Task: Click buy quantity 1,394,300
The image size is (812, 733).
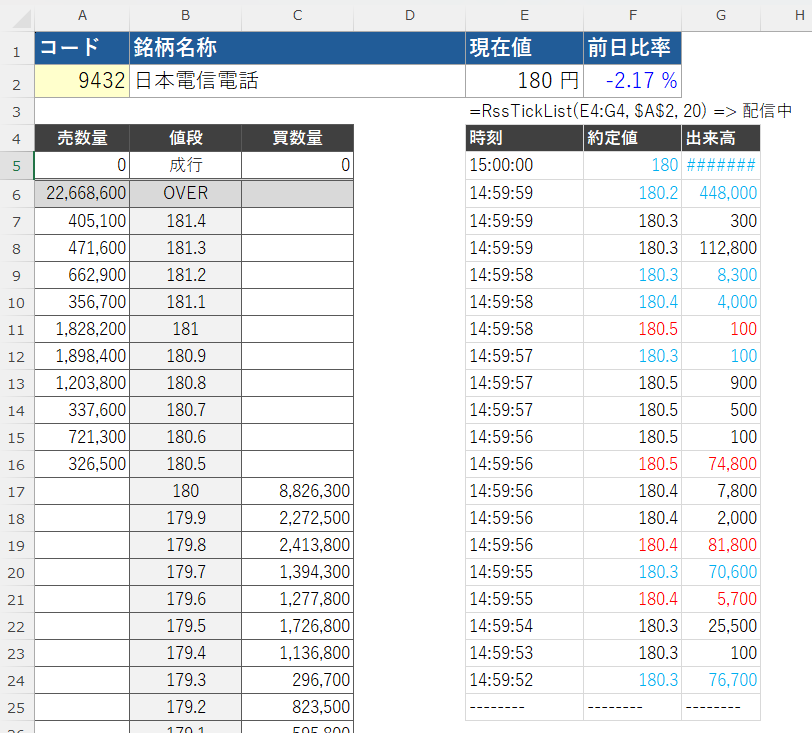Action: coord(297,572)
